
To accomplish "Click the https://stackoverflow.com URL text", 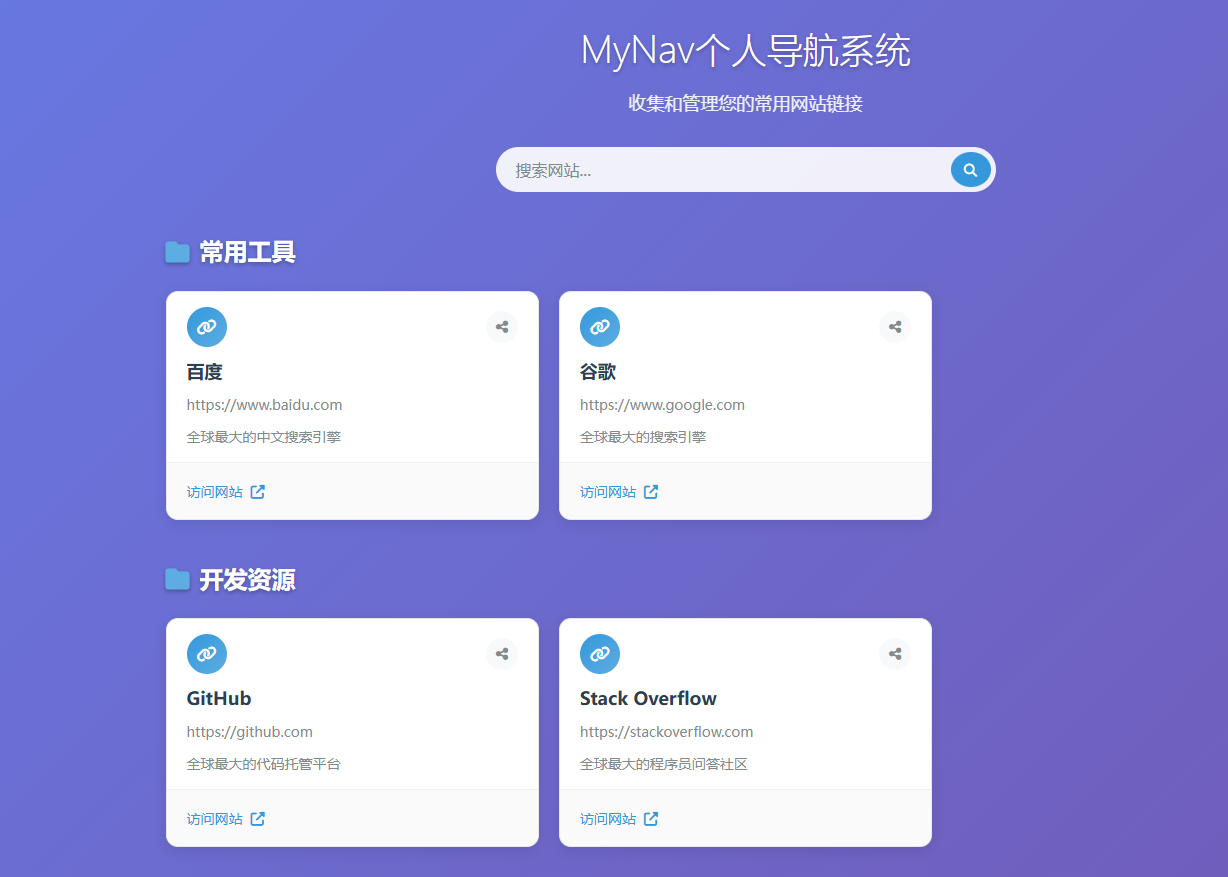I will pyautogui.click(x=667, y=732).
